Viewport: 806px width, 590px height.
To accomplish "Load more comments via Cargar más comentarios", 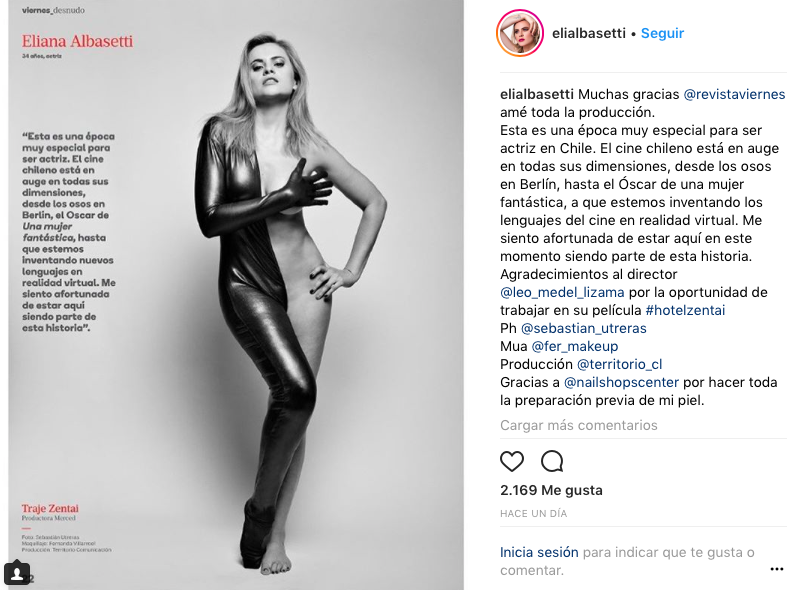I will click(x=579, y=425).
